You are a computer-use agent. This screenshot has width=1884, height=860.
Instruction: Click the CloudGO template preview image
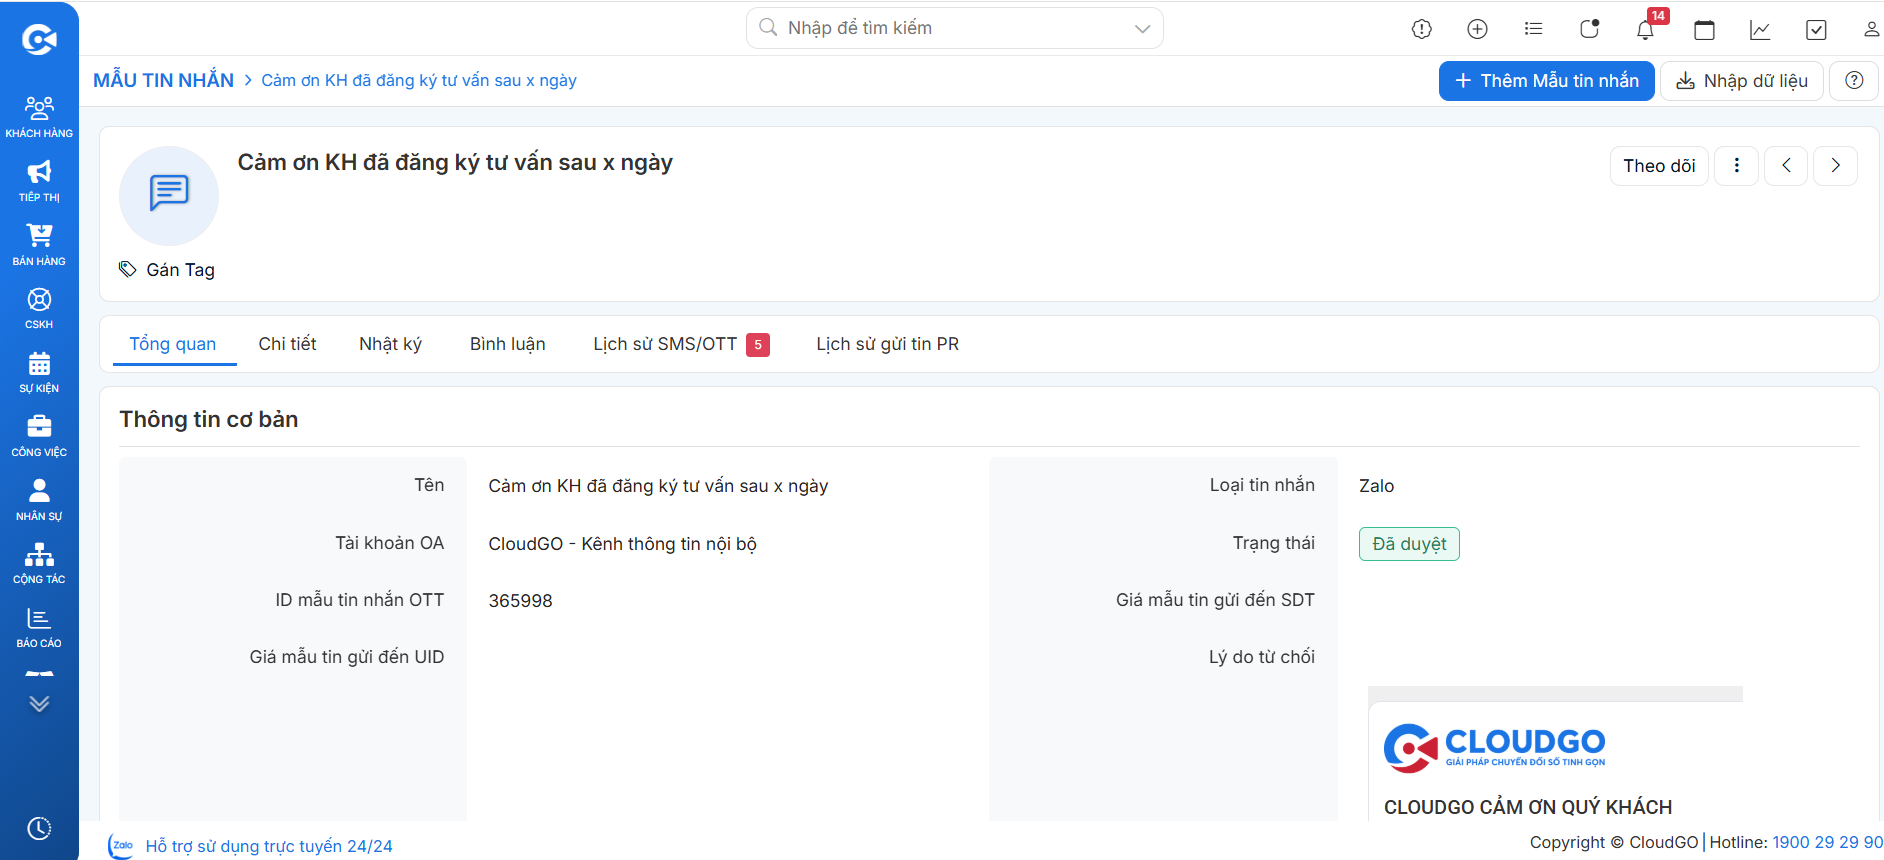1555,755
